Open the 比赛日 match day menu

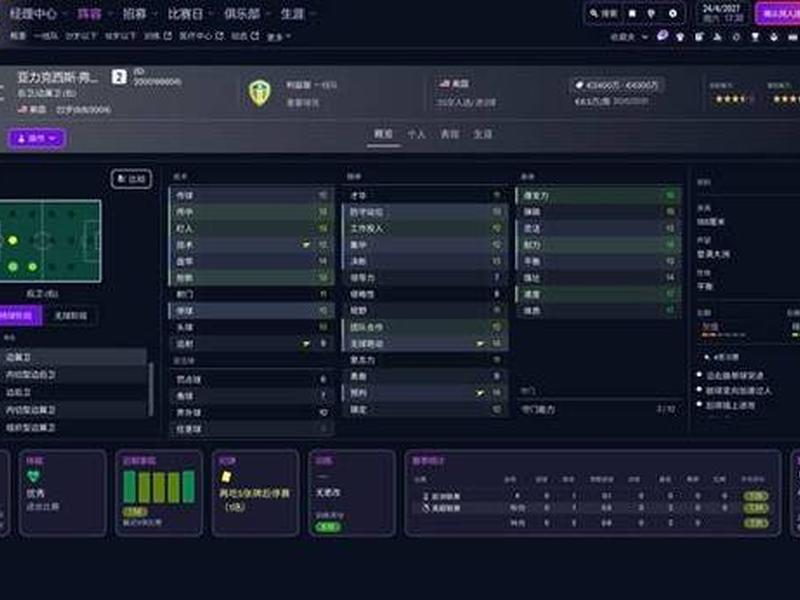[186, 14]
